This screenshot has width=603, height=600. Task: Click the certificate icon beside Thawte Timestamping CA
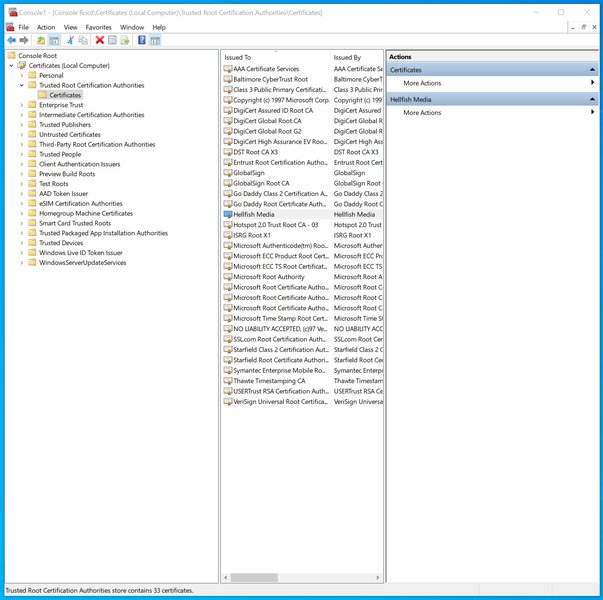click(228, 381)
